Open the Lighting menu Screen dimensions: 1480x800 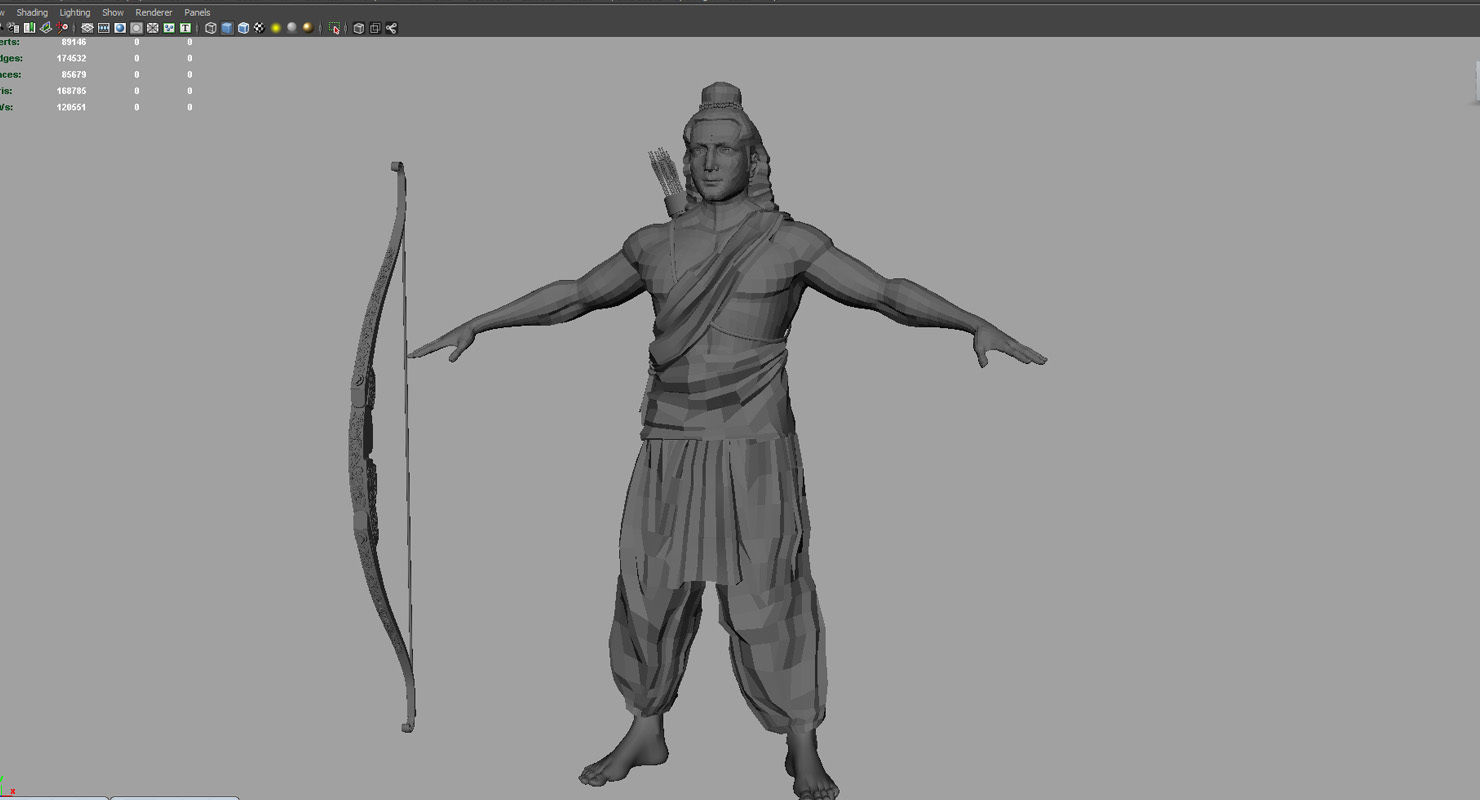pos(74,12)
